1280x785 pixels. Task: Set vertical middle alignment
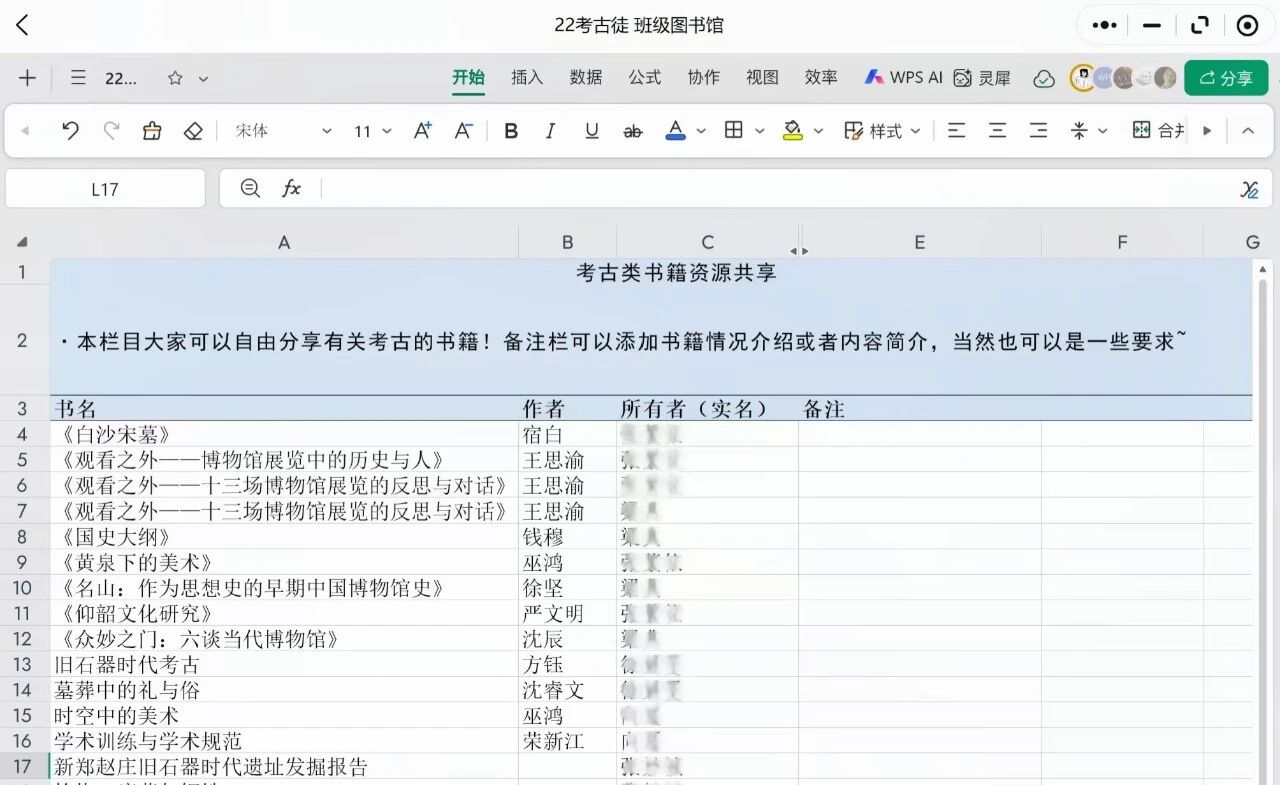pos(1079,131)
